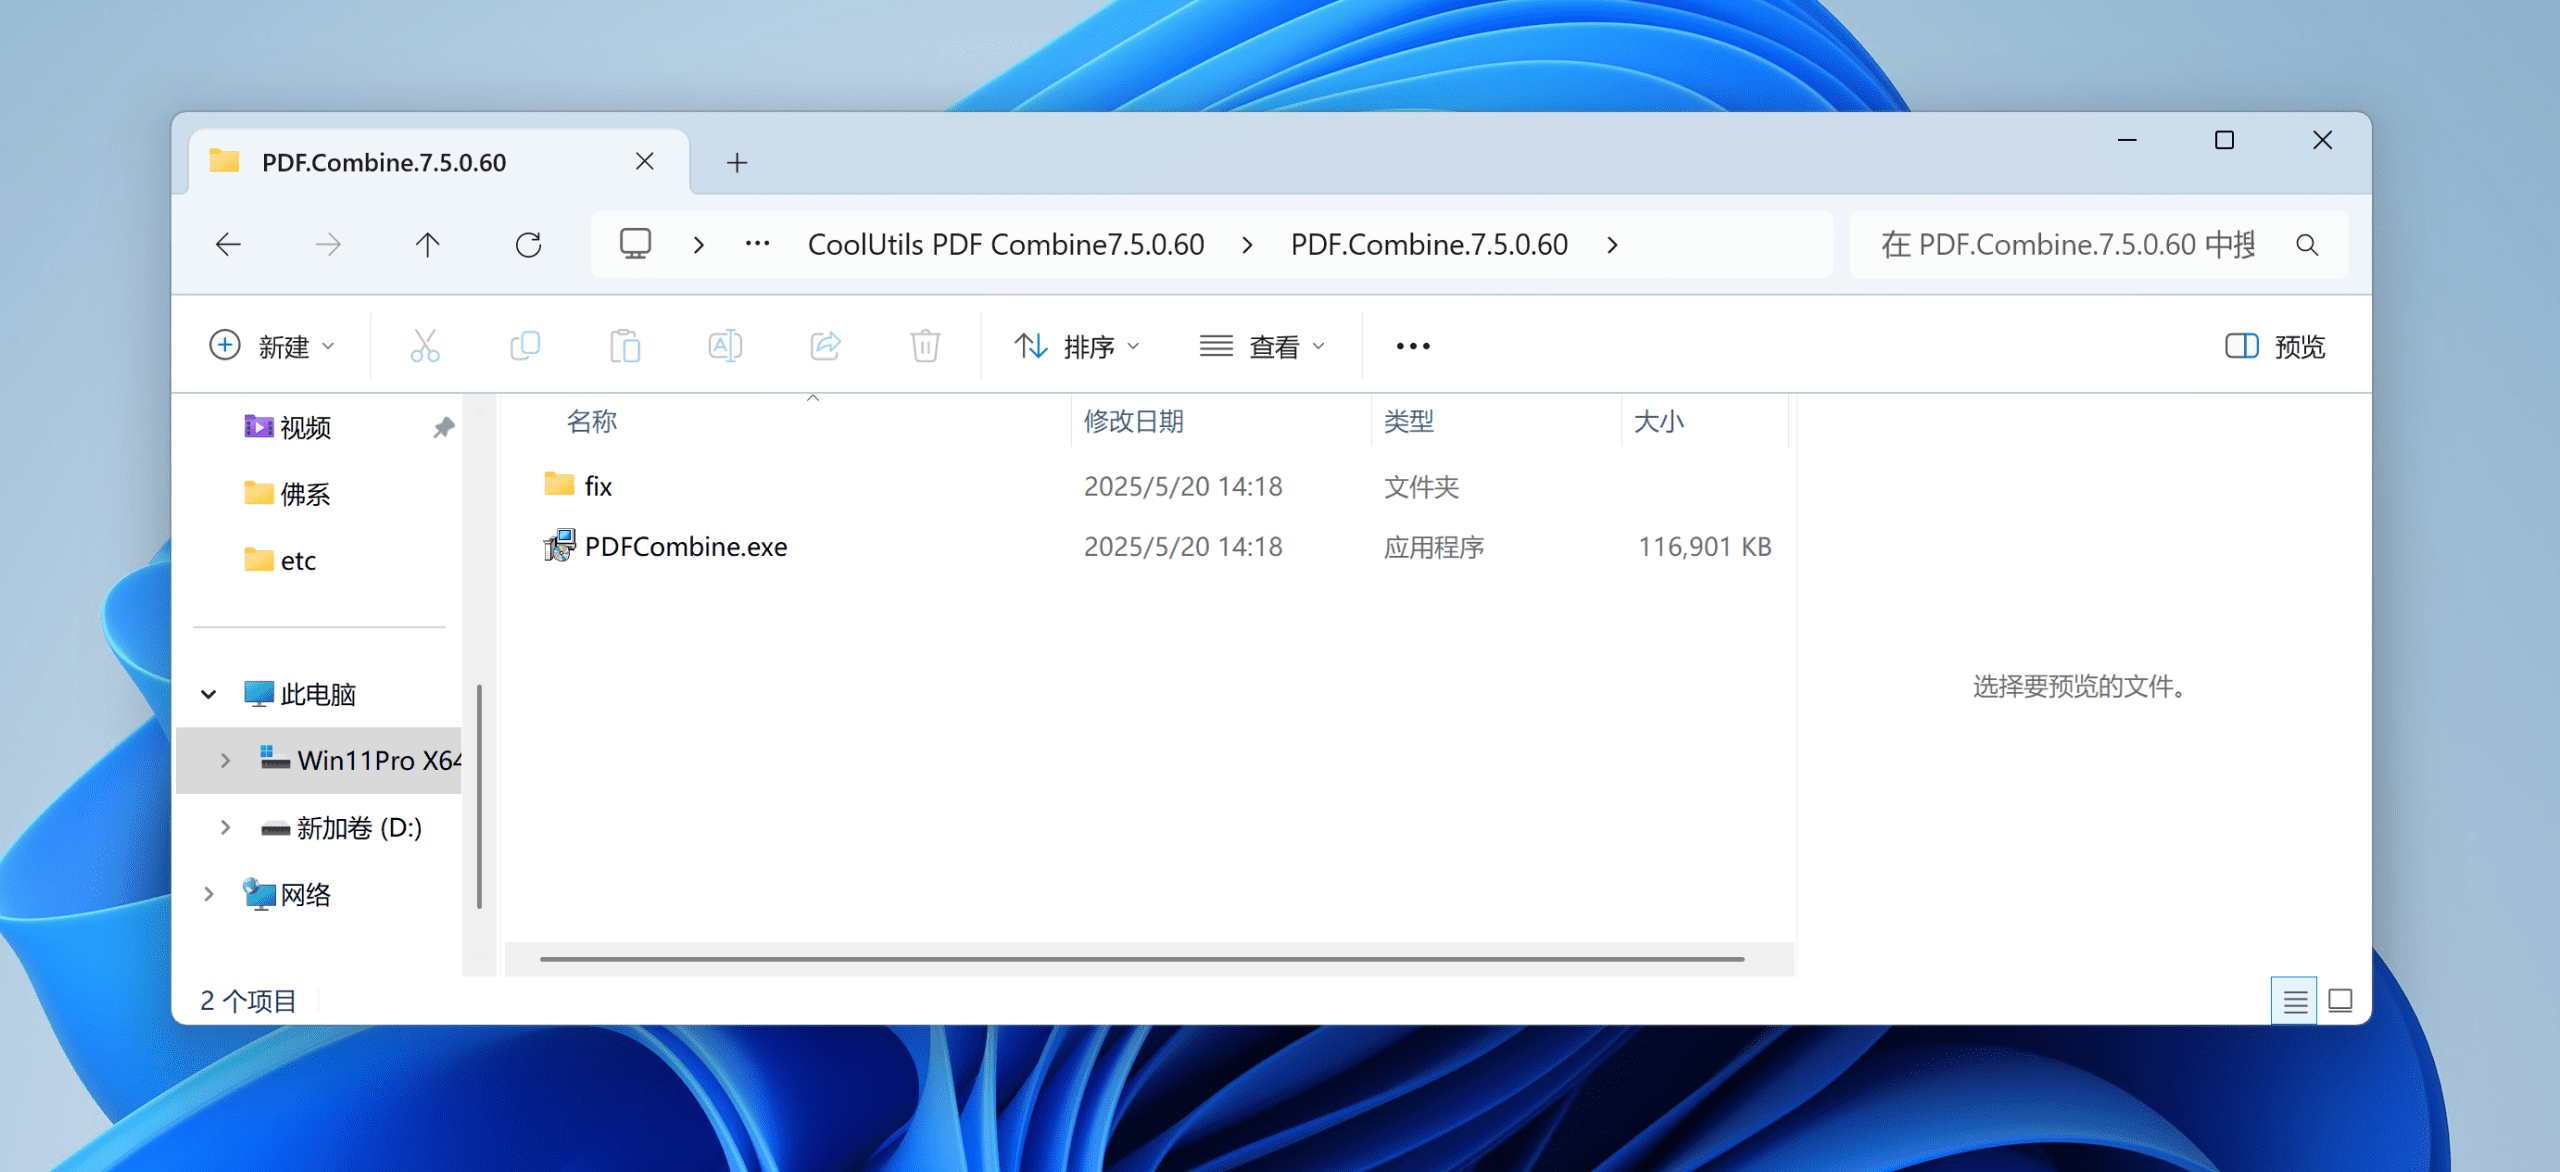This screenshot has height=1172, width=2560.
Task: Switch to details list view
Action: 2295,1000
